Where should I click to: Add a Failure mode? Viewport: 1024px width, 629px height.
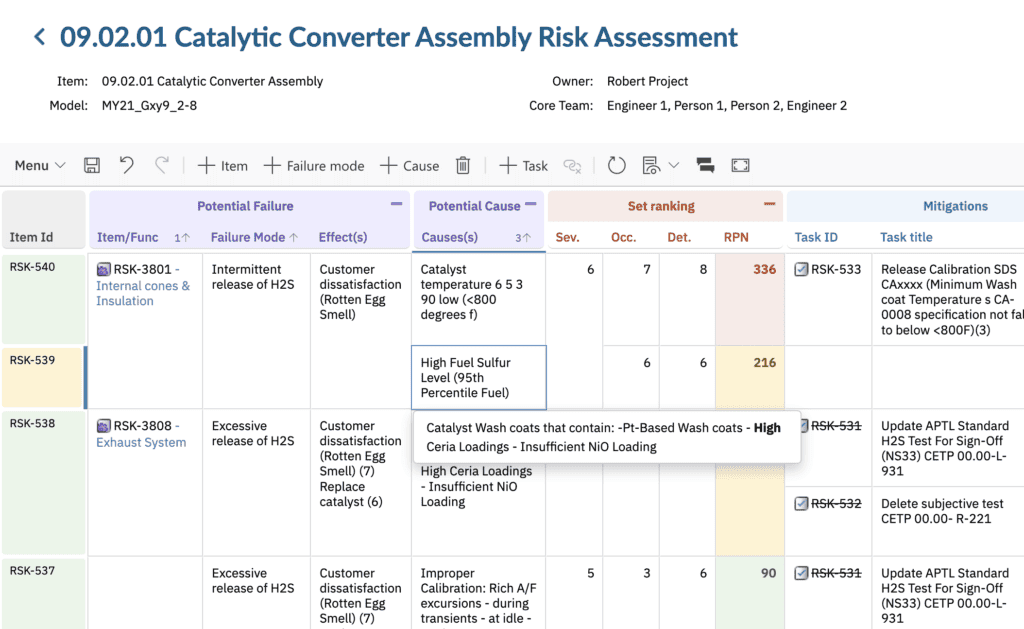(314, 165)
